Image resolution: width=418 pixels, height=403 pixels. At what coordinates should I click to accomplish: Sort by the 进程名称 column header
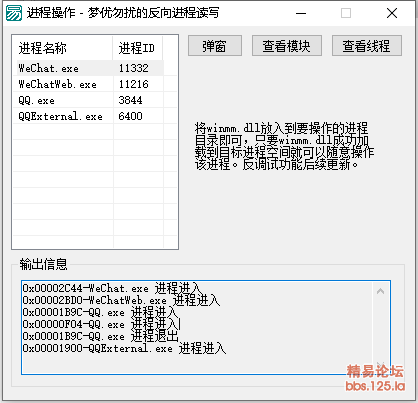(63, 48)
